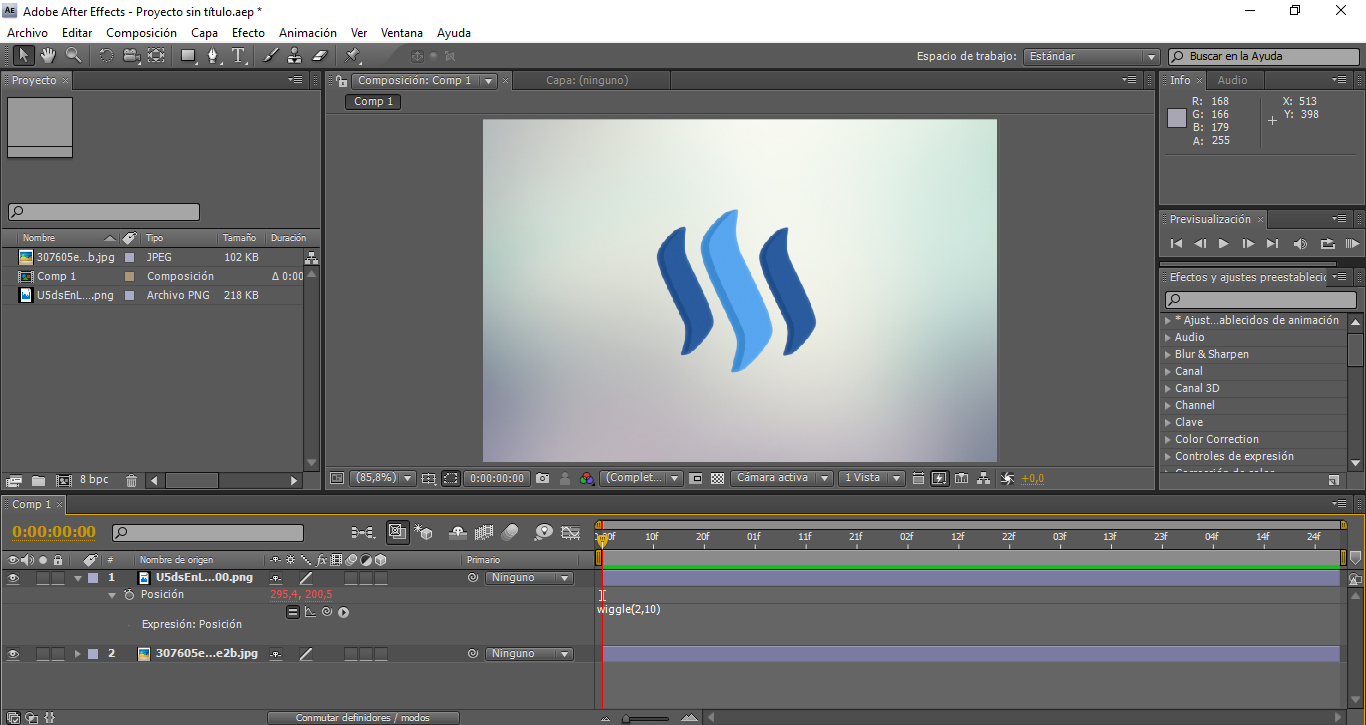The width and height of the screenshot is (1366, 725).
Task: Select the Pan Behind anchor point tool
Action: [x=156, y=56]
